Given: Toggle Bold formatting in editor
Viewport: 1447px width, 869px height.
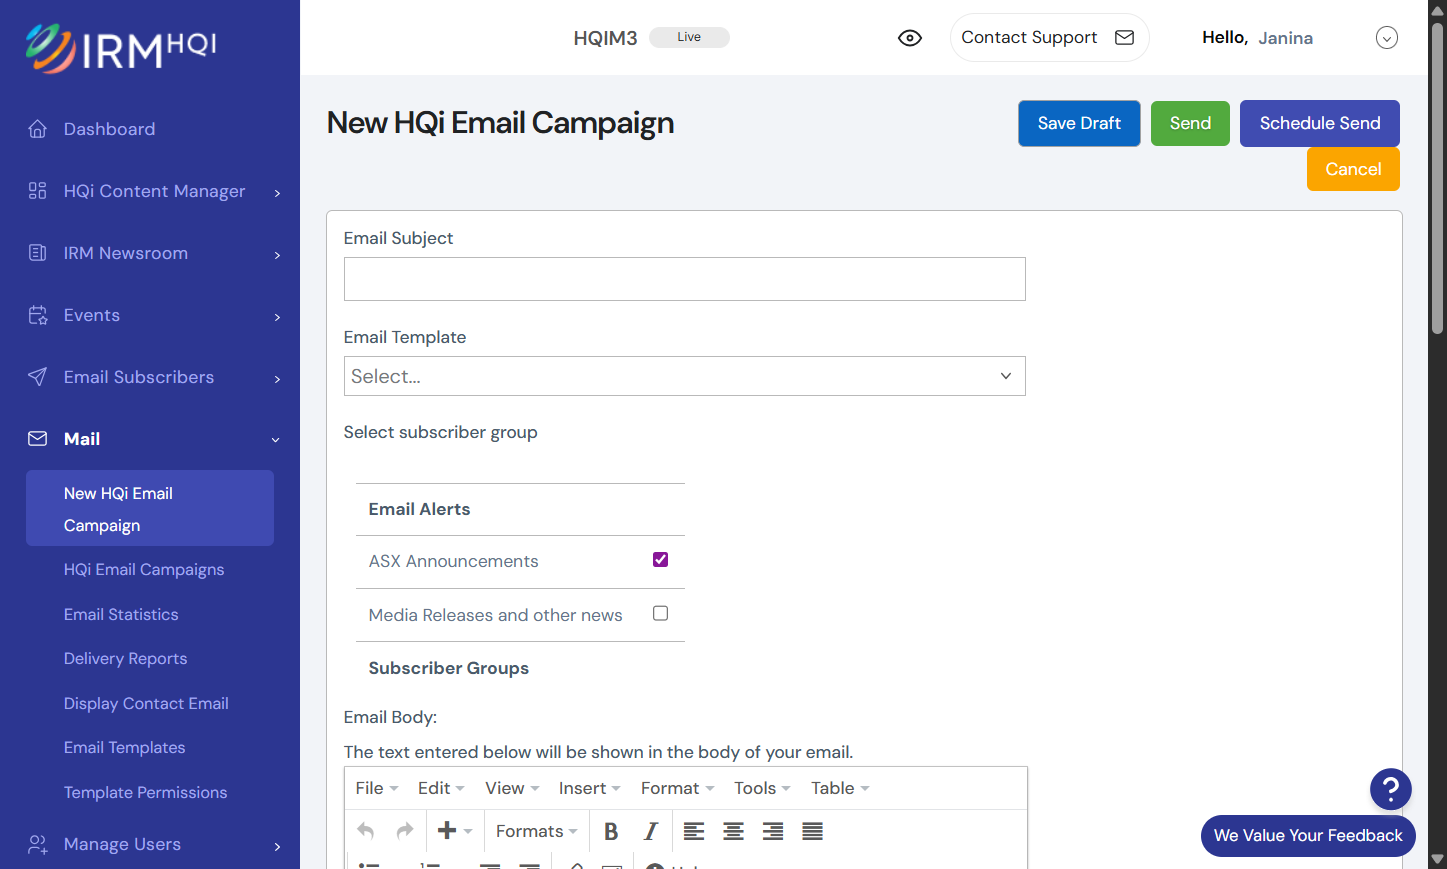Looking at the screenshot, I should click(611, 831).
